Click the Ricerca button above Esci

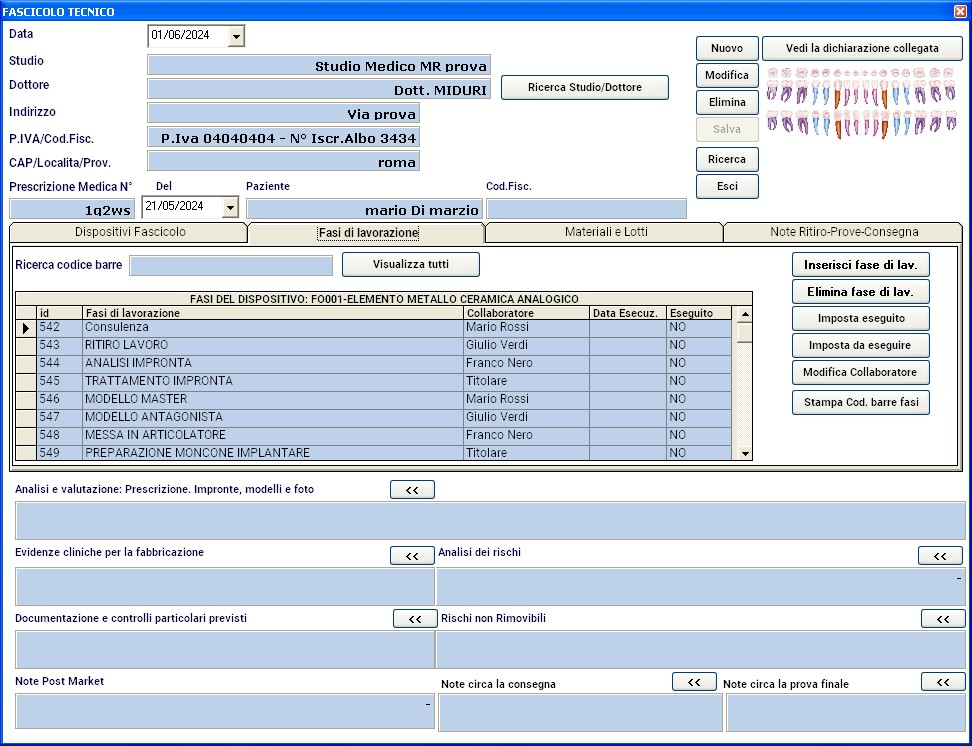point(727,159)
